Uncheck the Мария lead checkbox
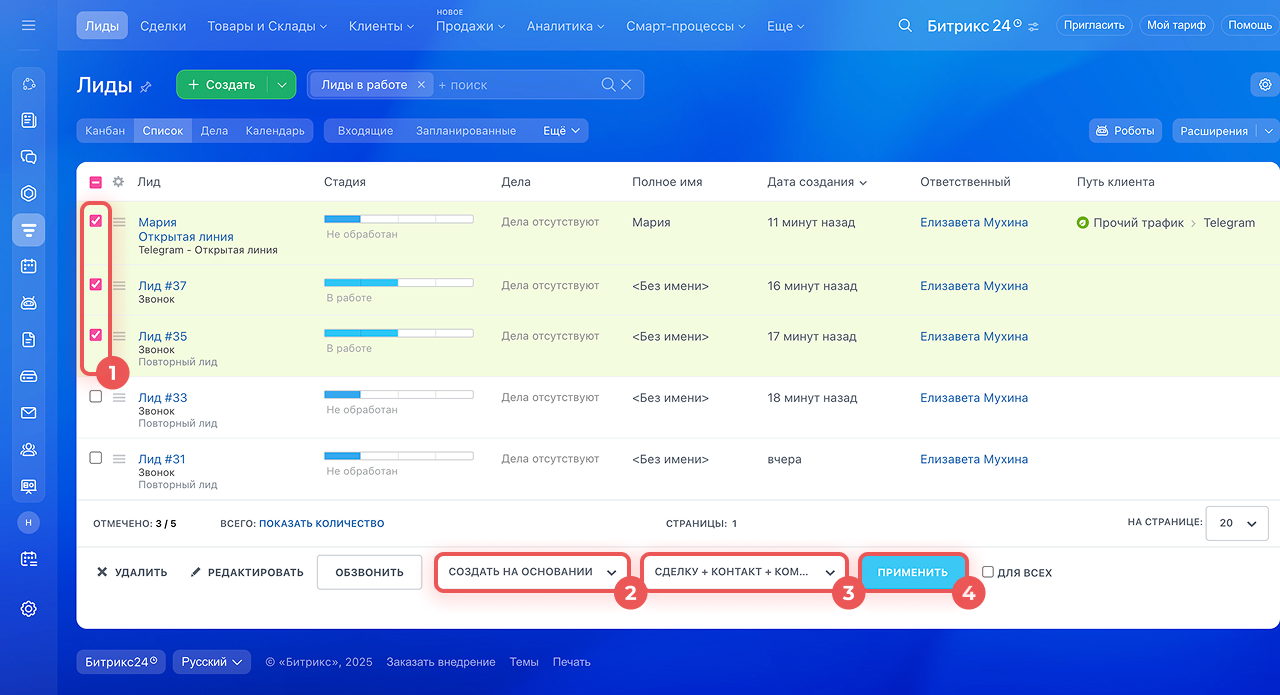 96,221
